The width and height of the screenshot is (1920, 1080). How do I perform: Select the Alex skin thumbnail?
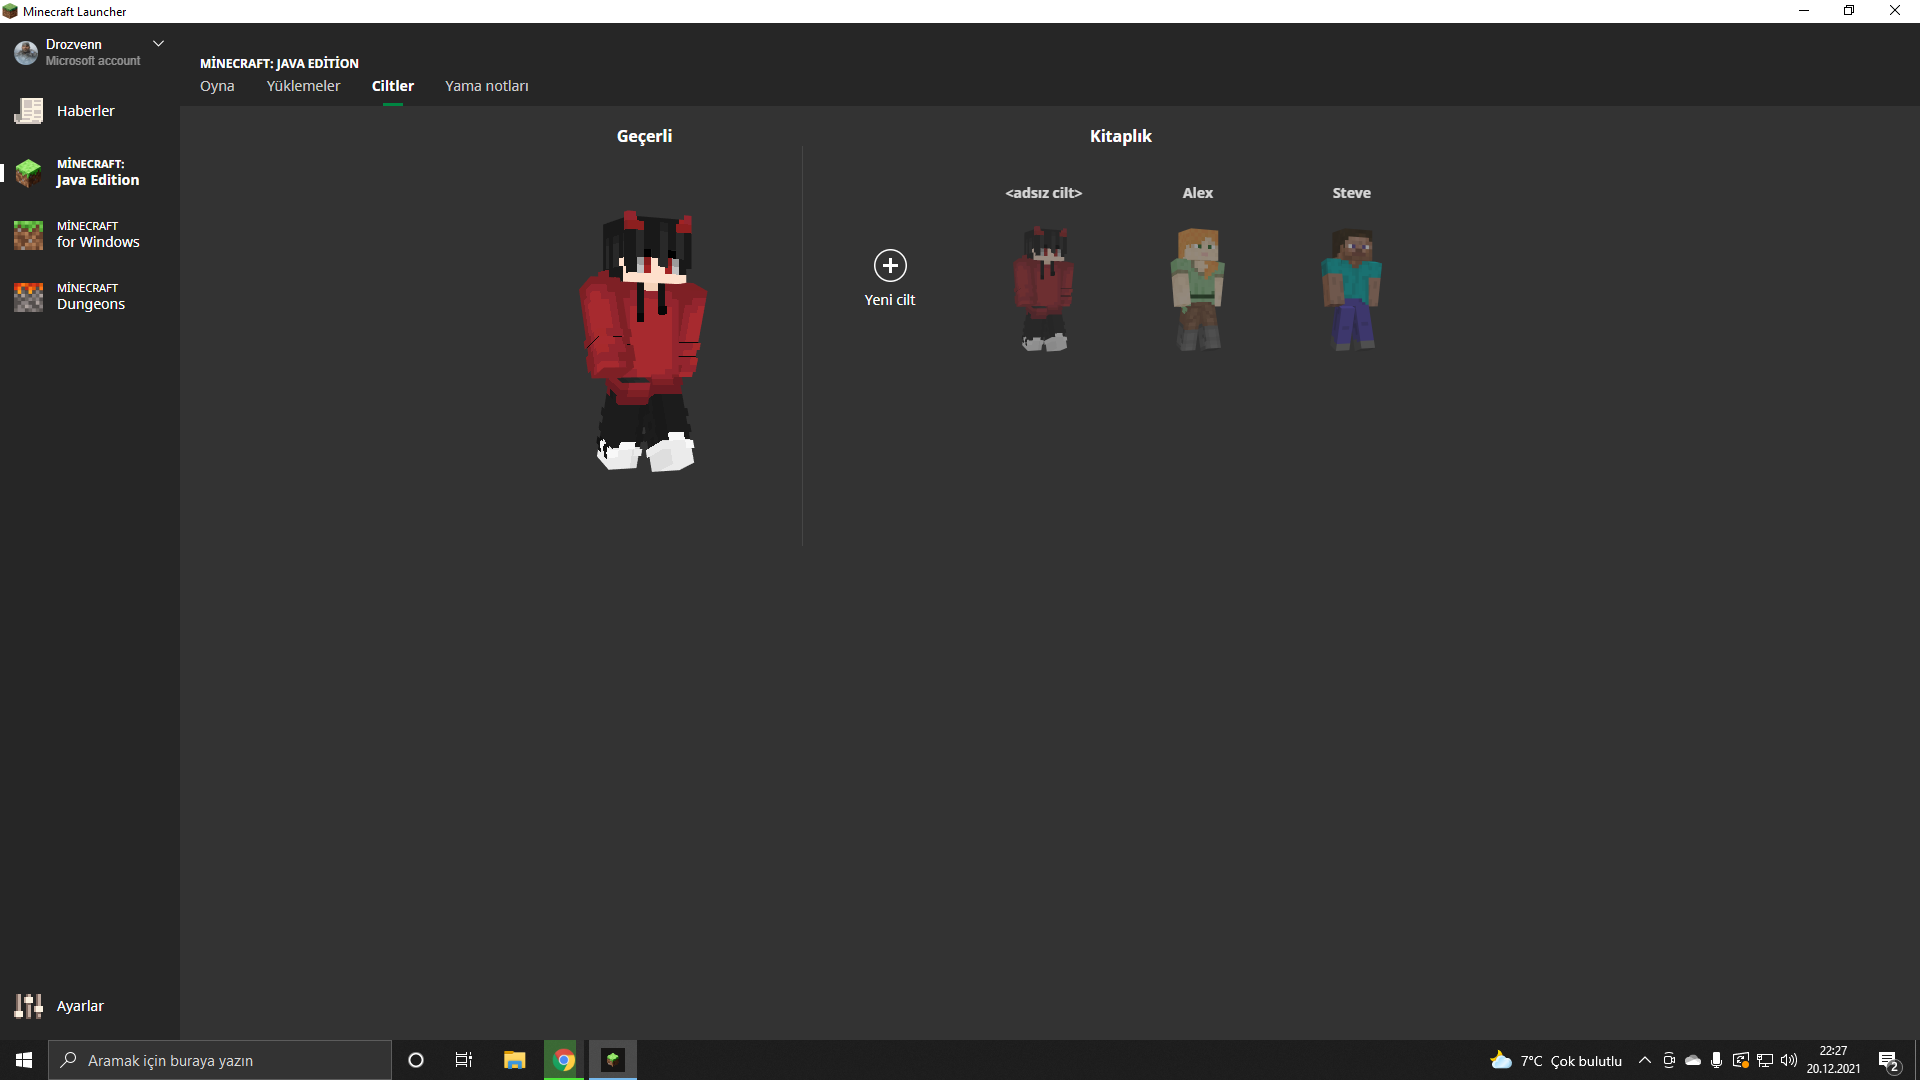(x=1197, y=289)
